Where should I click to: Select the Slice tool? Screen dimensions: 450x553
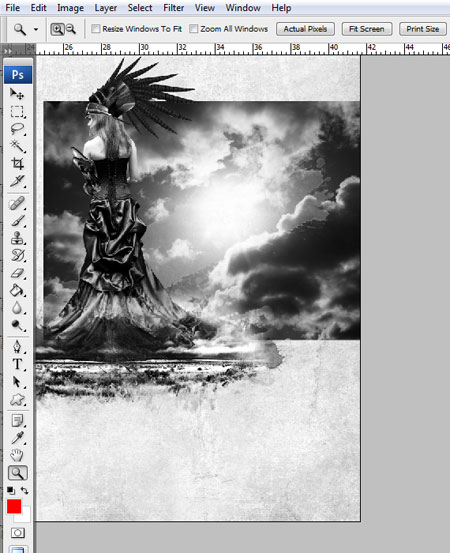(x=17, y=181)
